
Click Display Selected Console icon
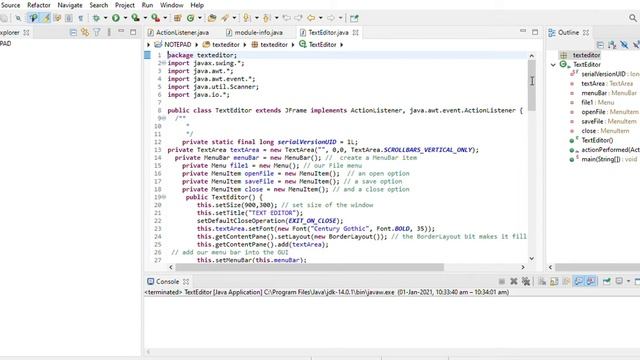click(619, 281)
